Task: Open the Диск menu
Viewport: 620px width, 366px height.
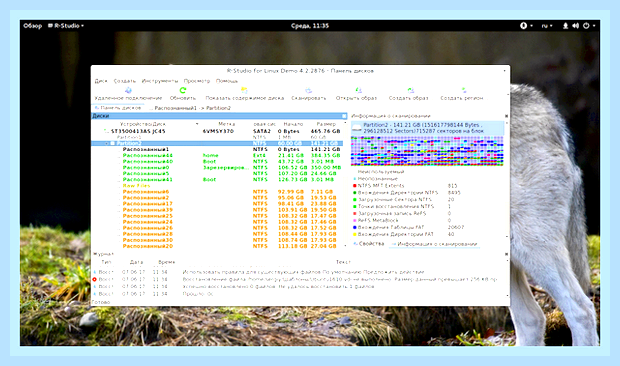Action: tap(101, 81)
